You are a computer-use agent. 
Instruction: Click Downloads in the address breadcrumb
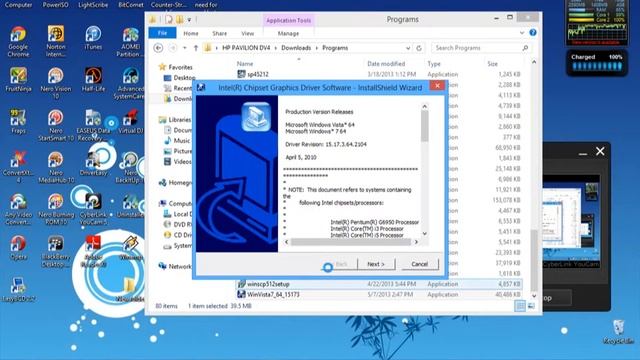[296, 48]
